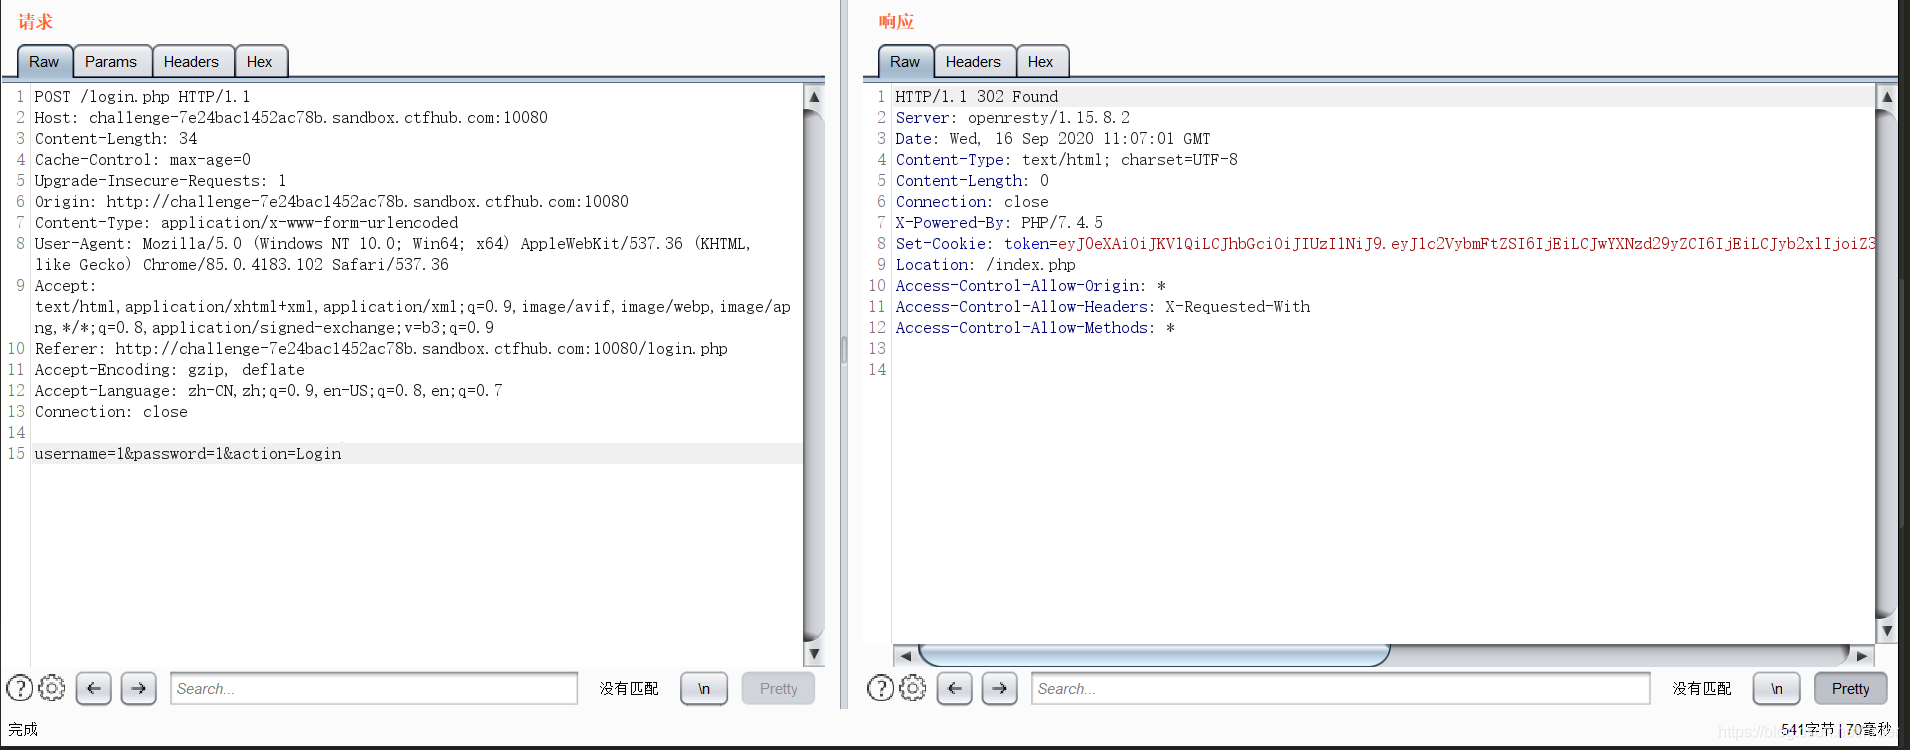The width and height of the screenshot is (1910, 750).
Task: Click the request scrollbar down arrow
Action: pyautogui.click(x=814, y=654)
